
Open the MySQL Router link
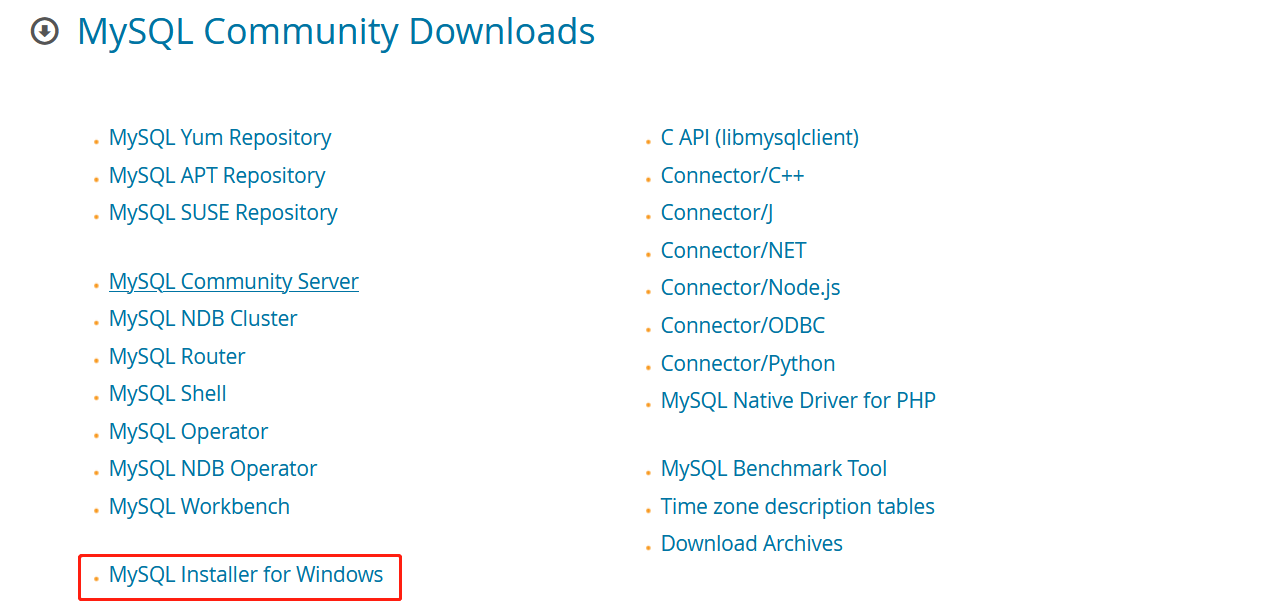177,357
